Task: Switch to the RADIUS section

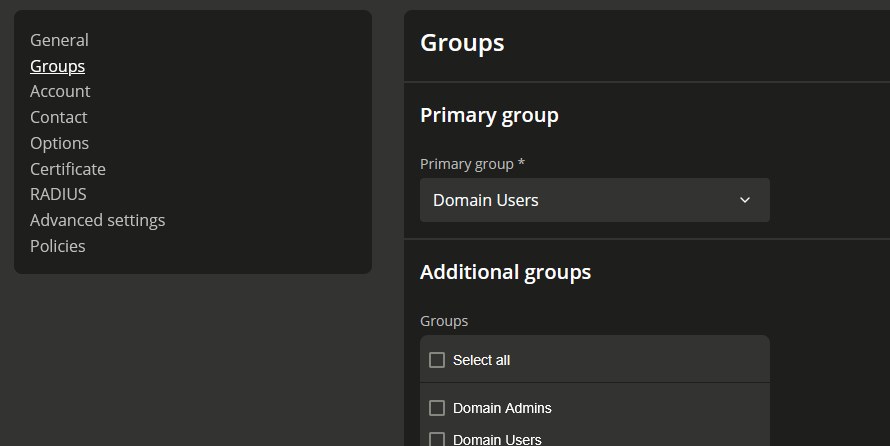Action: coord(58,194)
